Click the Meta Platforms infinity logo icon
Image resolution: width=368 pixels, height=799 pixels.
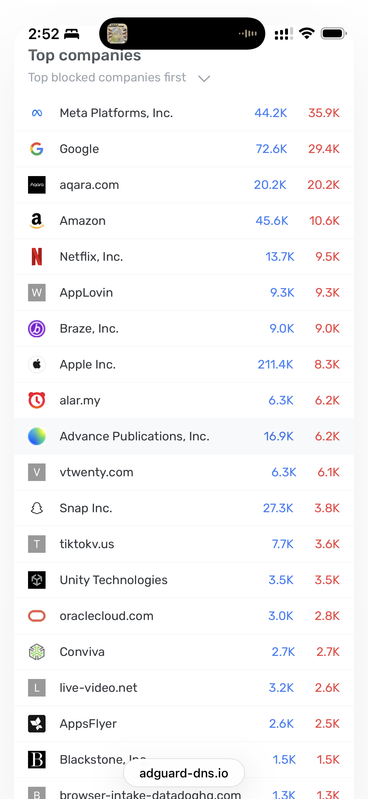[37, 113]
